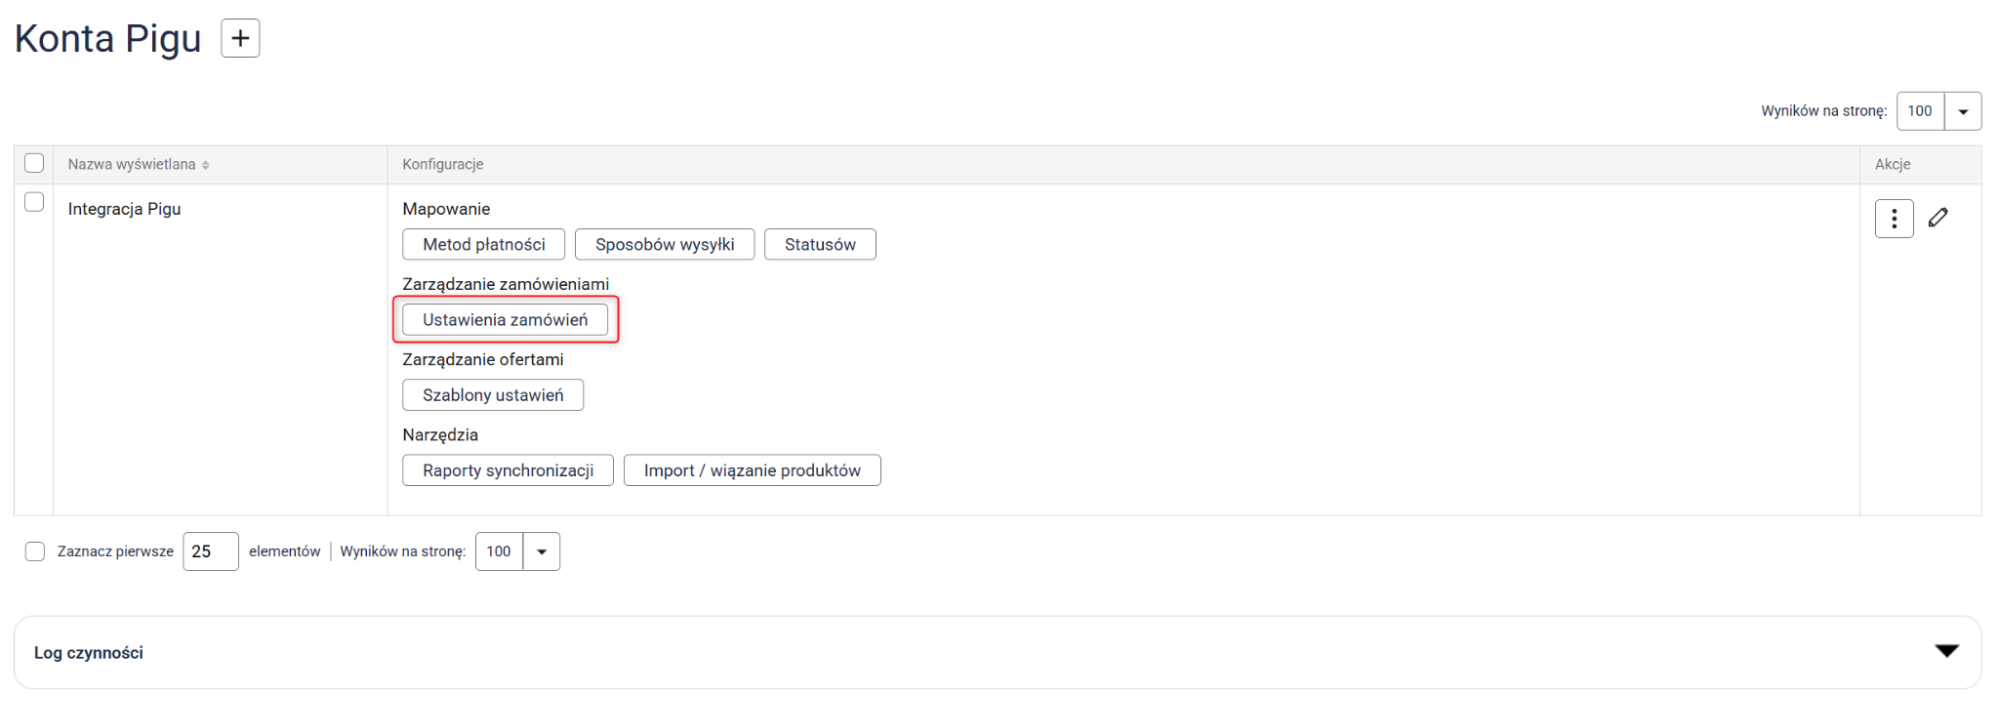Open Szablony ustawień
The image size is (1999, 707).
click(492, 395)
